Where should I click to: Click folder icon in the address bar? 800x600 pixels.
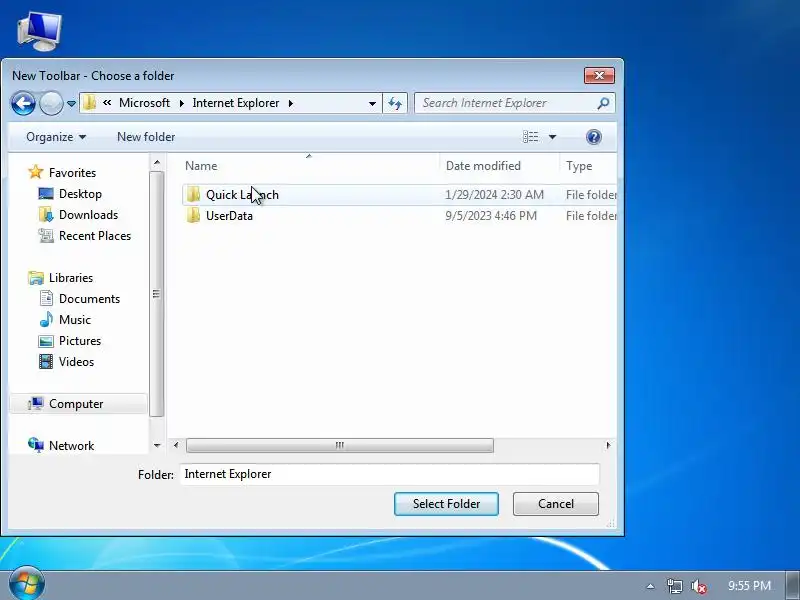click(x=90, y=103)
